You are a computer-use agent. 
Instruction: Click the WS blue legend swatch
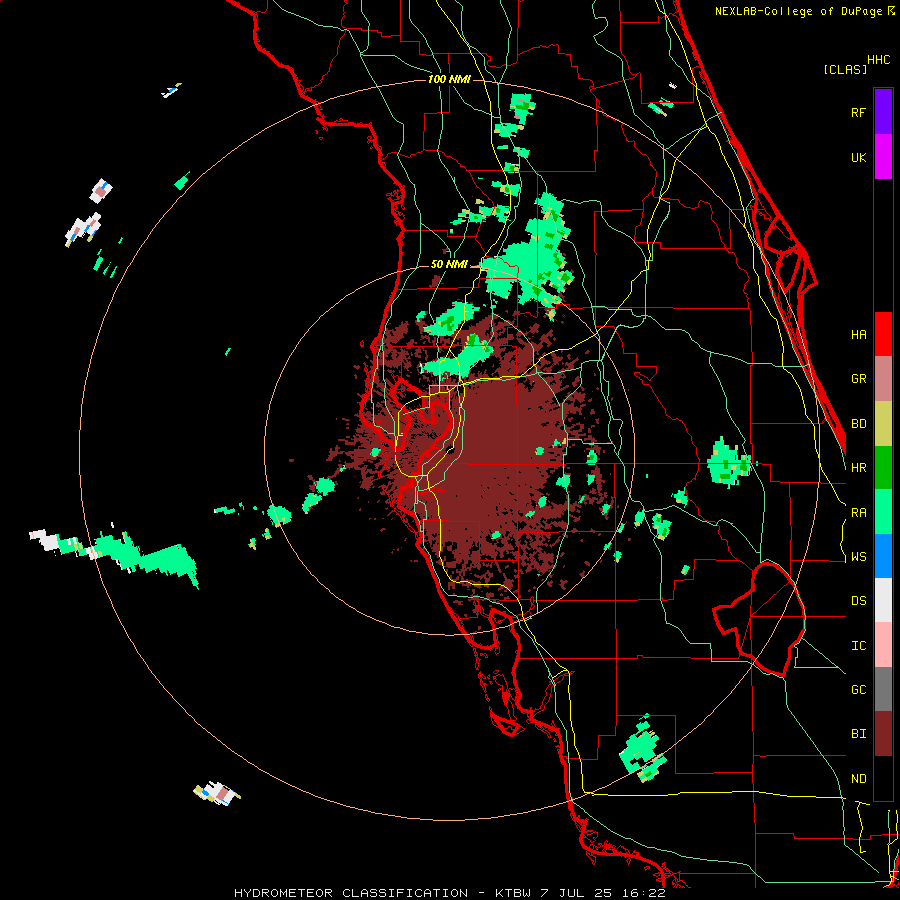(883, 556)
